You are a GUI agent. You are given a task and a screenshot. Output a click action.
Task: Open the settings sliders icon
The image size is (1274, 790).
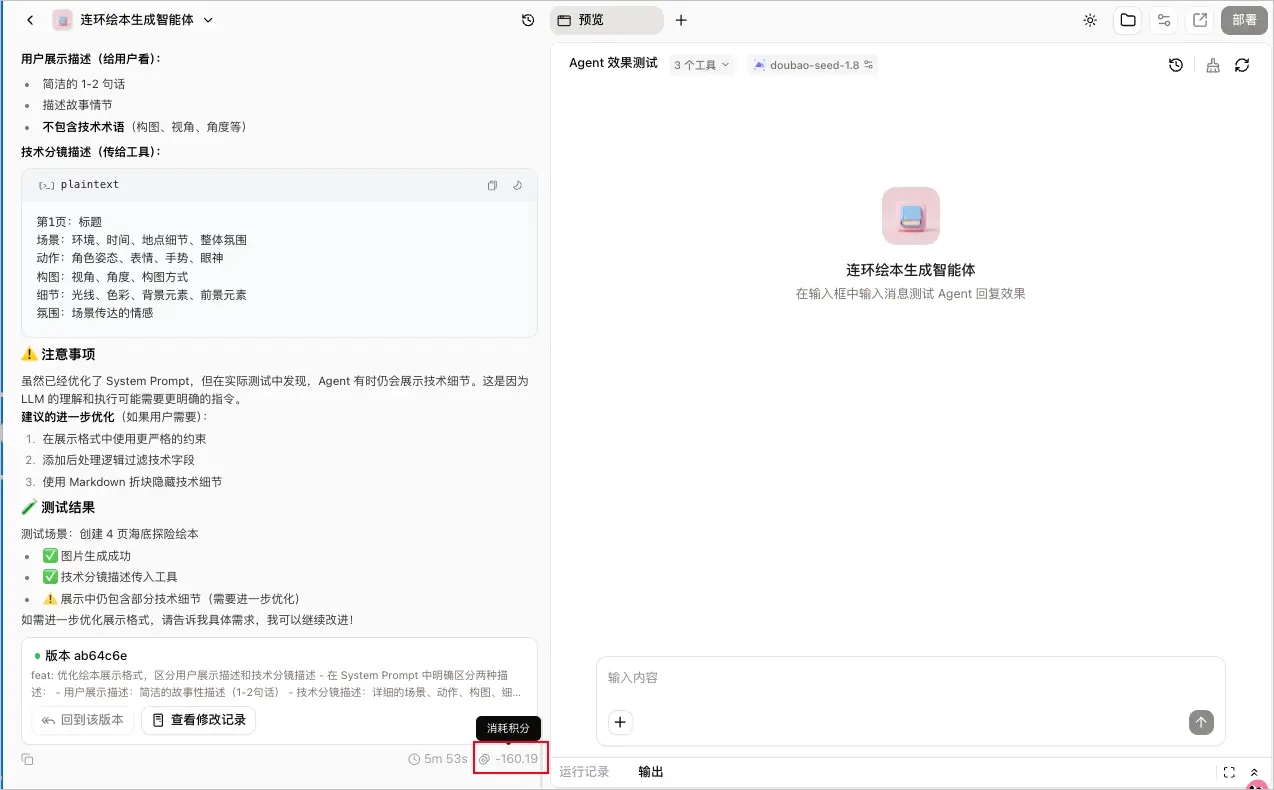(x=1164, y=20)
